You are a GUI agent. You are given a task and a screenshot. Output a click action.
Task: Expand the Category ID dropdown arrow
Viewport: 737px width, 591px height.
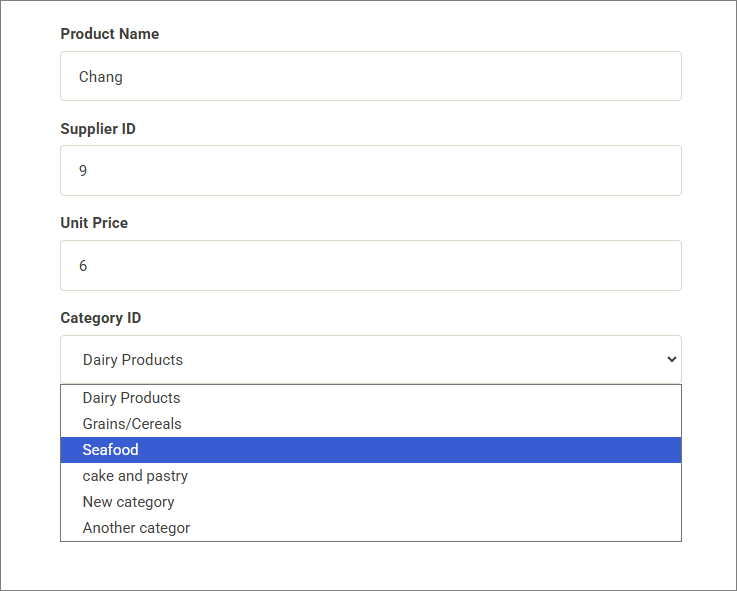671,360
